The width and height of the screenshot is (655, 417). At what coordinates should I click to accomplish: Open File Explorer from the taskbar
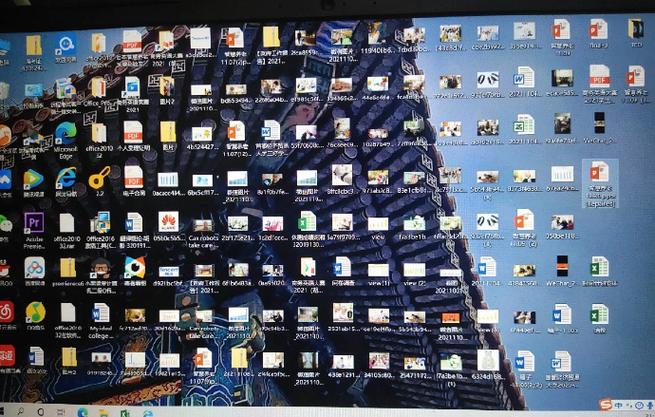pyautogui.click(x=104, y=413)
